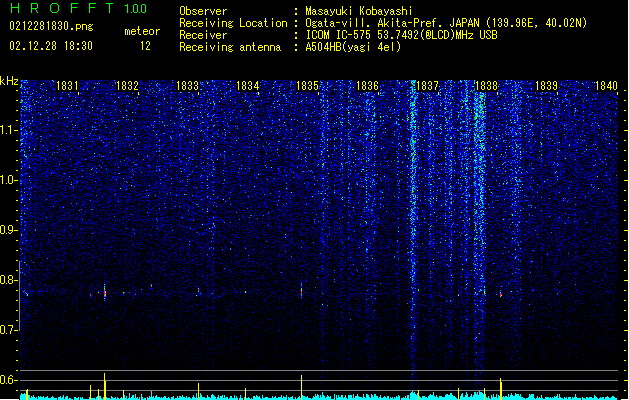Click the Receiver label
This screenshot has width=629, height=400.
pos(203,35)
